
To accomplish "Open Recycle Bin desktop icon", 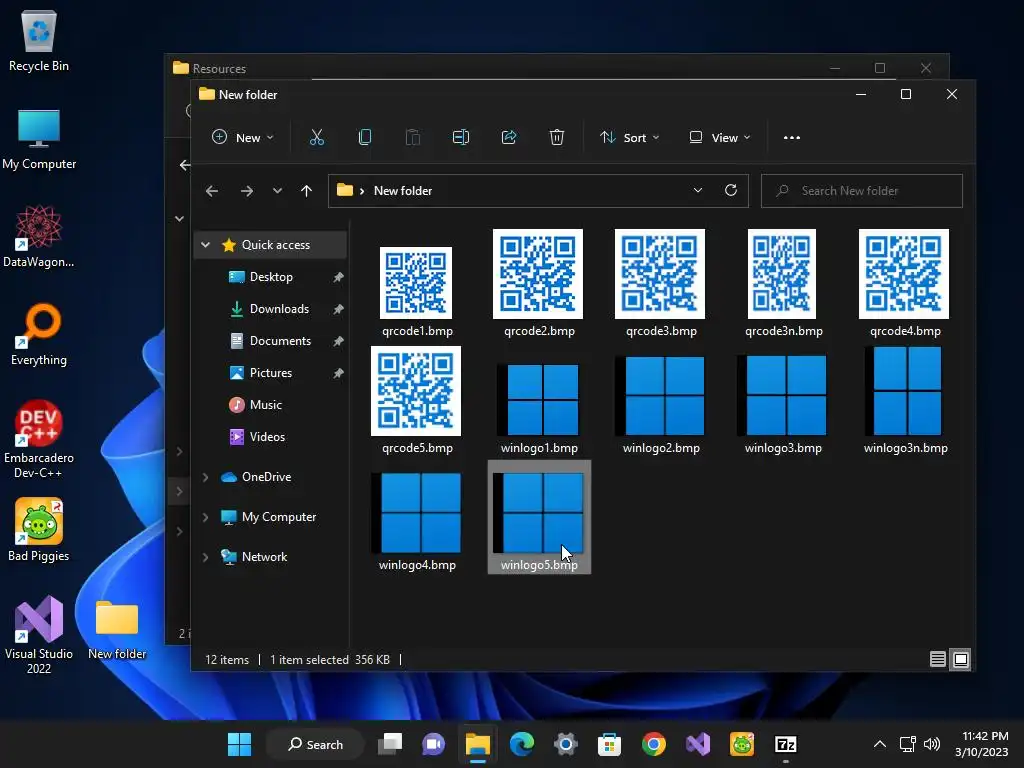I will [39, 40].
